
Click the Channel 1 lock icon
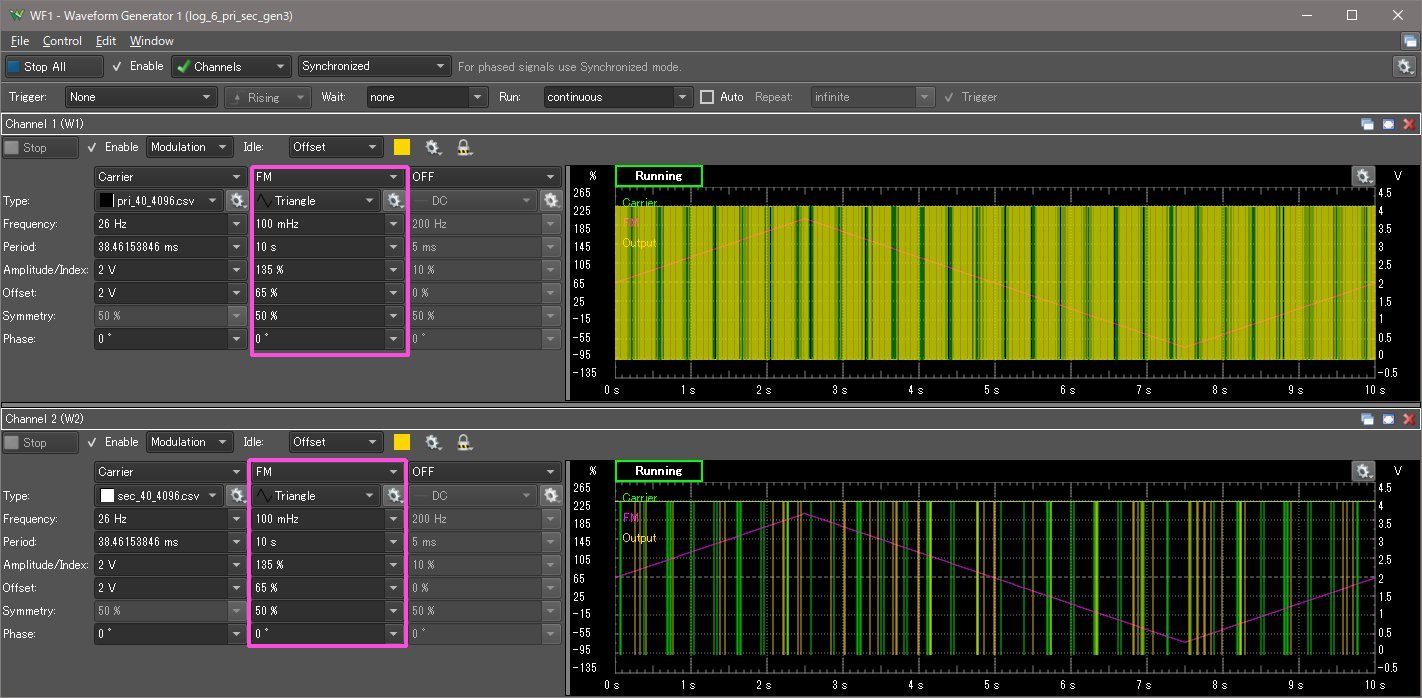(x=465, y=147)
